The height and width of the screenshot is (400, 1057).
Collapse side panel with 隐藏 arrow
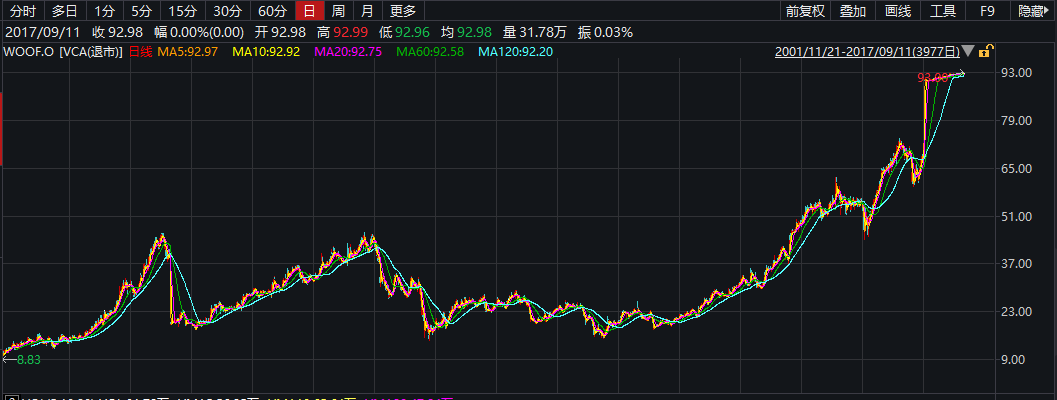(x=1034, y=12)
